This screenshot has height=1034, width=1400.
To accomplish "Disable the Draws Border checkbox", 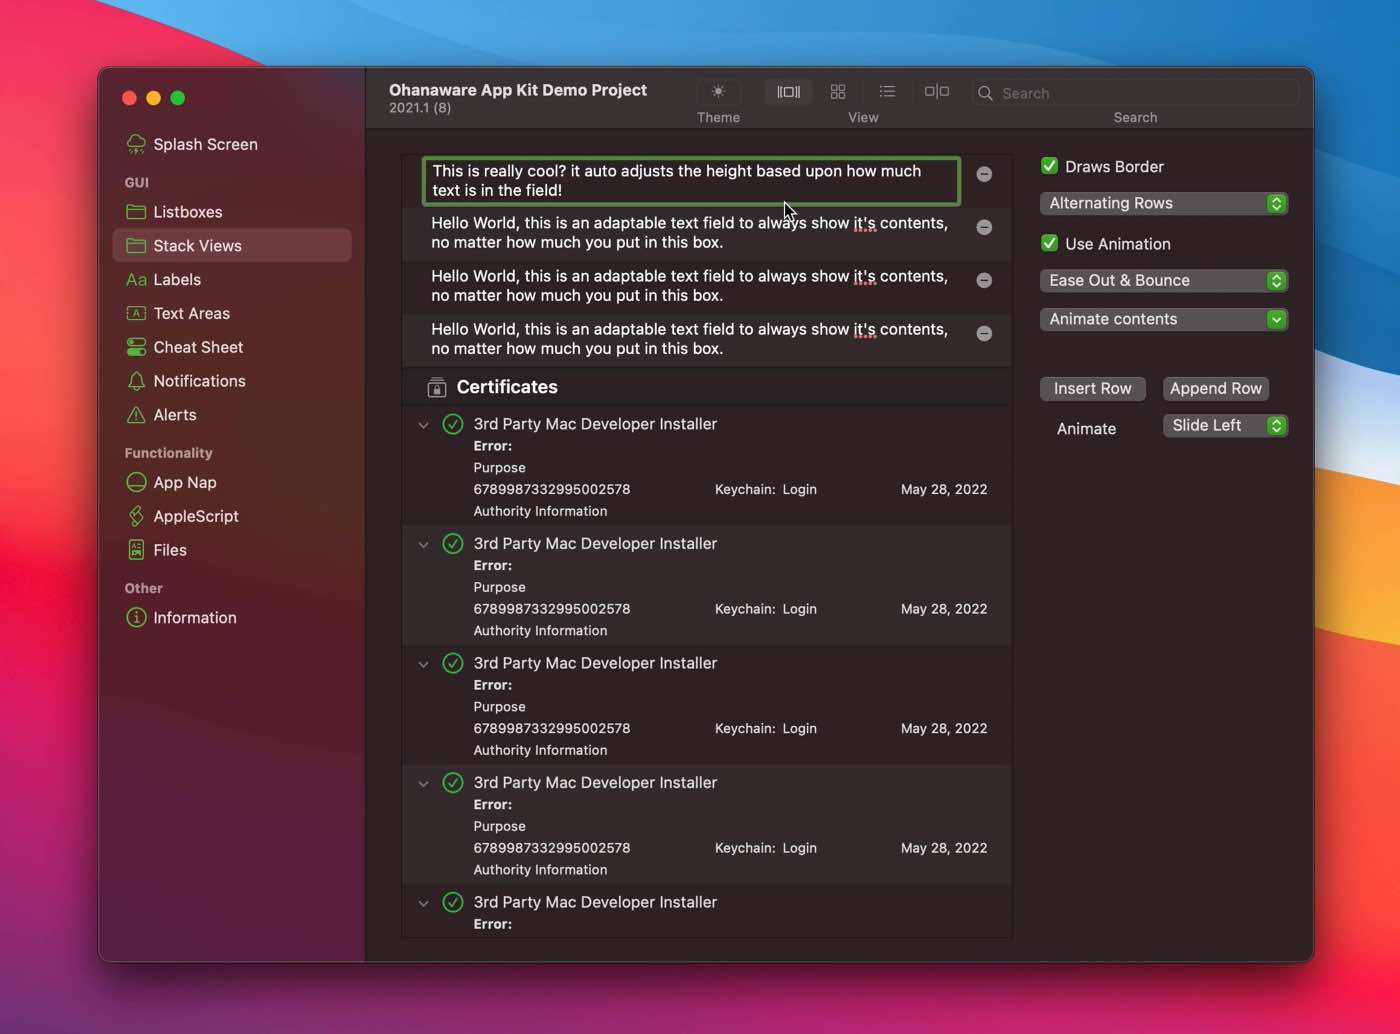I will (1050, 166).
